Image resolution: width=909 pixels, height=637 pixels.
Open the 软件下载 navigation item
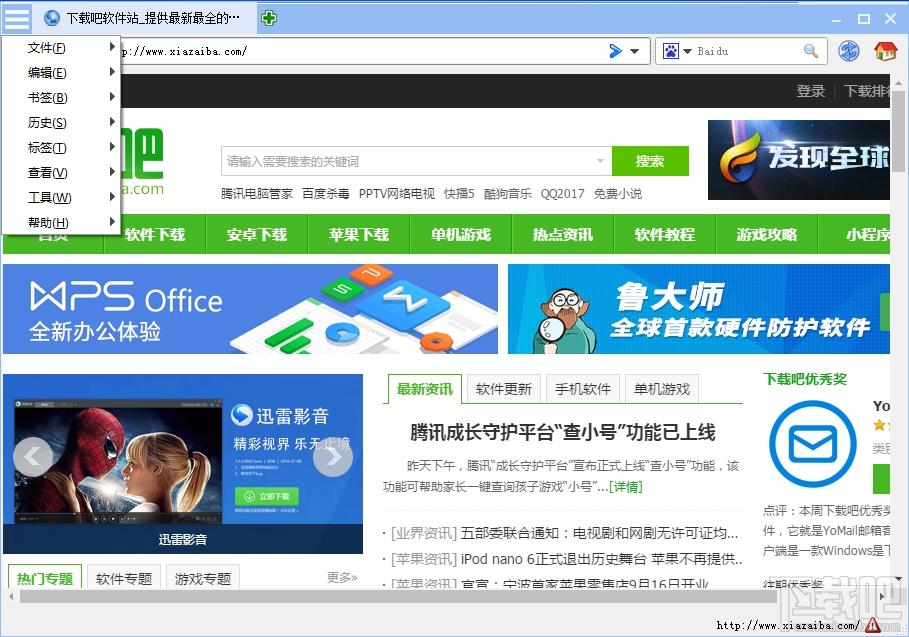click(155, 234)
